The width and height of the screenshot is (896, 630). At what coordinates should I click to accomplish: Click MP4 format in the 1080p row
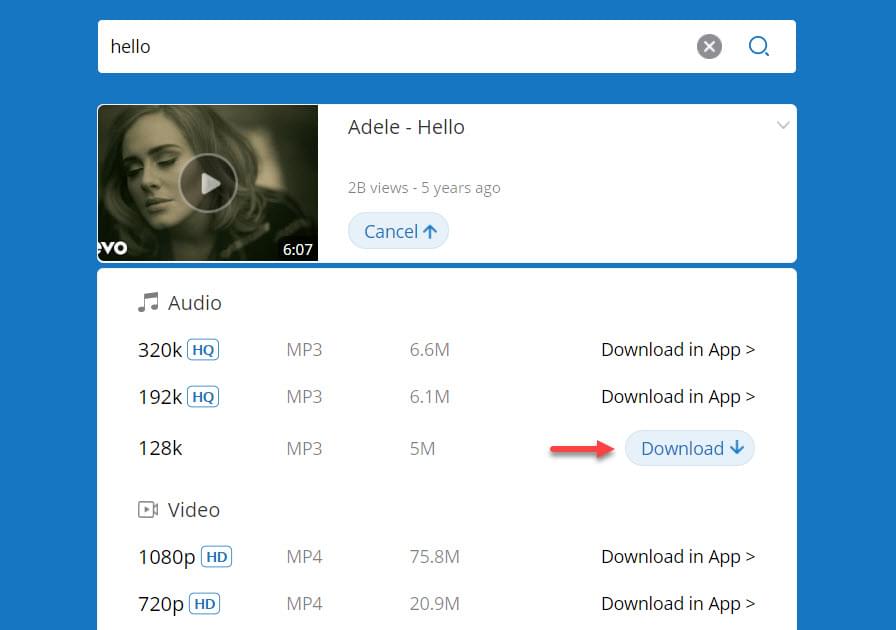click(304, 556)
